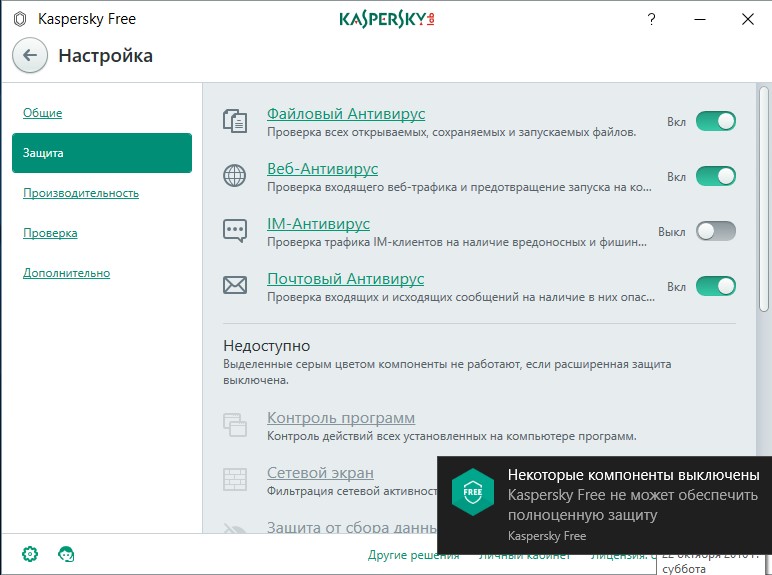Open help with the question mark icon
The width and height of the screenshot is (772, 575).
[651, 19]
